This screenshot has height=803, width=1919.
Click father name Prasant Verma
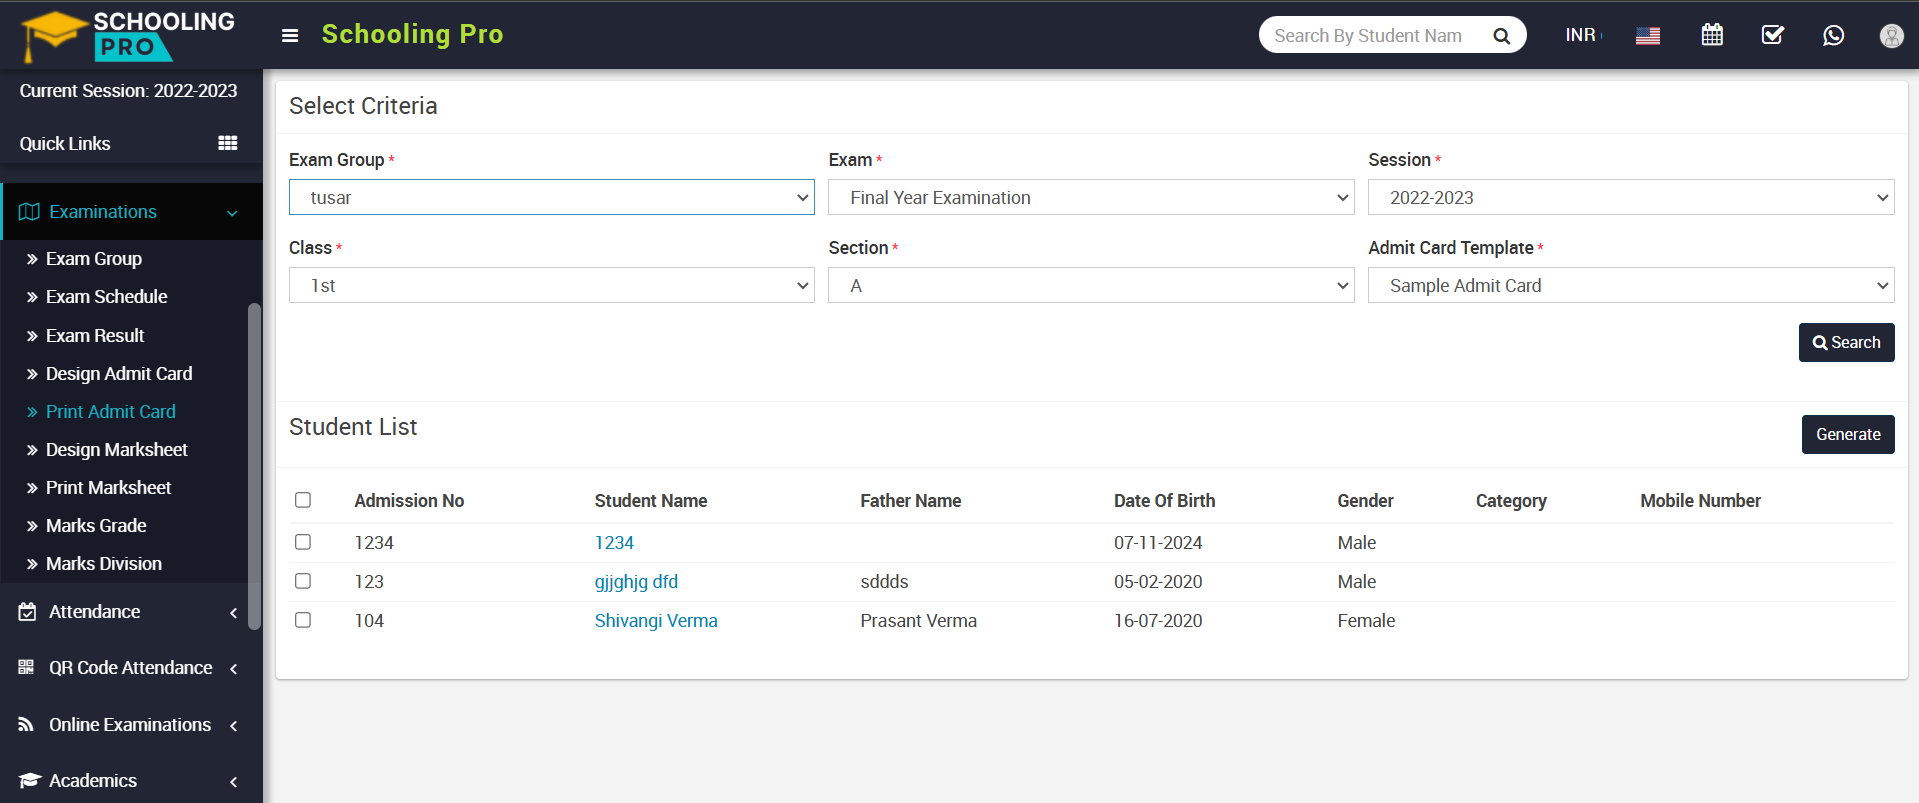click(918, 621)
